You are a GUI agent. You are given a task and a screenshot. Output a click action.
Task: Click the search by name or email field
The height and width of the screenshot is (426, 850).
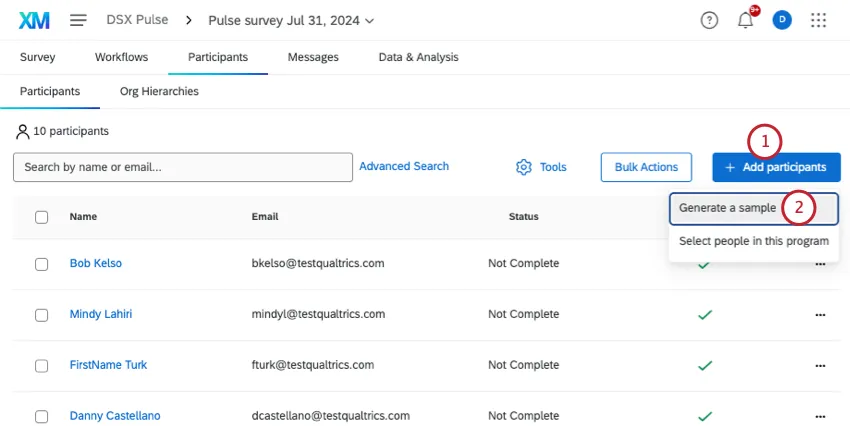pyautogui.click(x=183, y=167)
